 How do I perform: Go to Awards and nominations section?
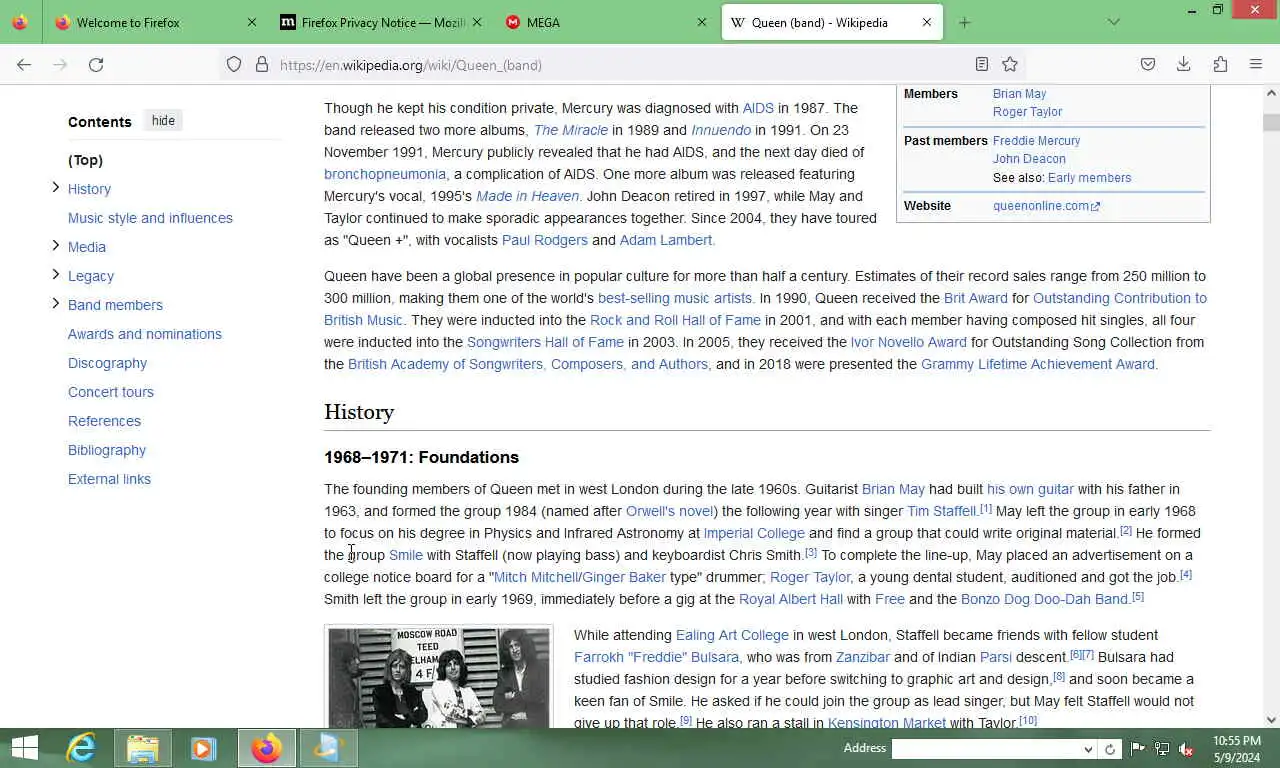coord(145,334)
